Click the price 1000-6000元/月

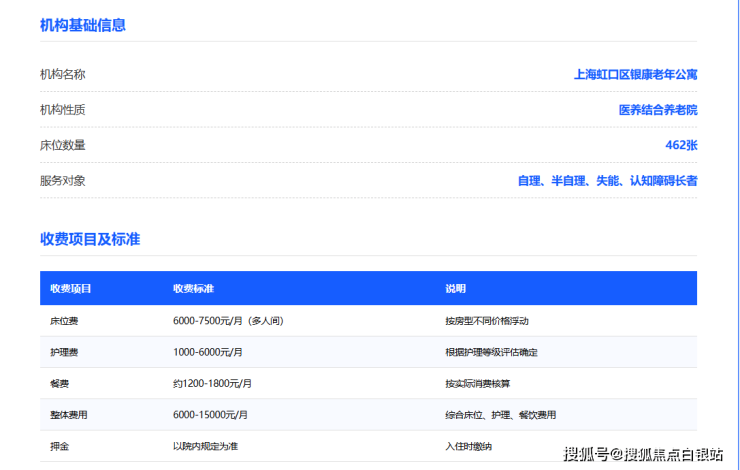(x=208, y=352)
